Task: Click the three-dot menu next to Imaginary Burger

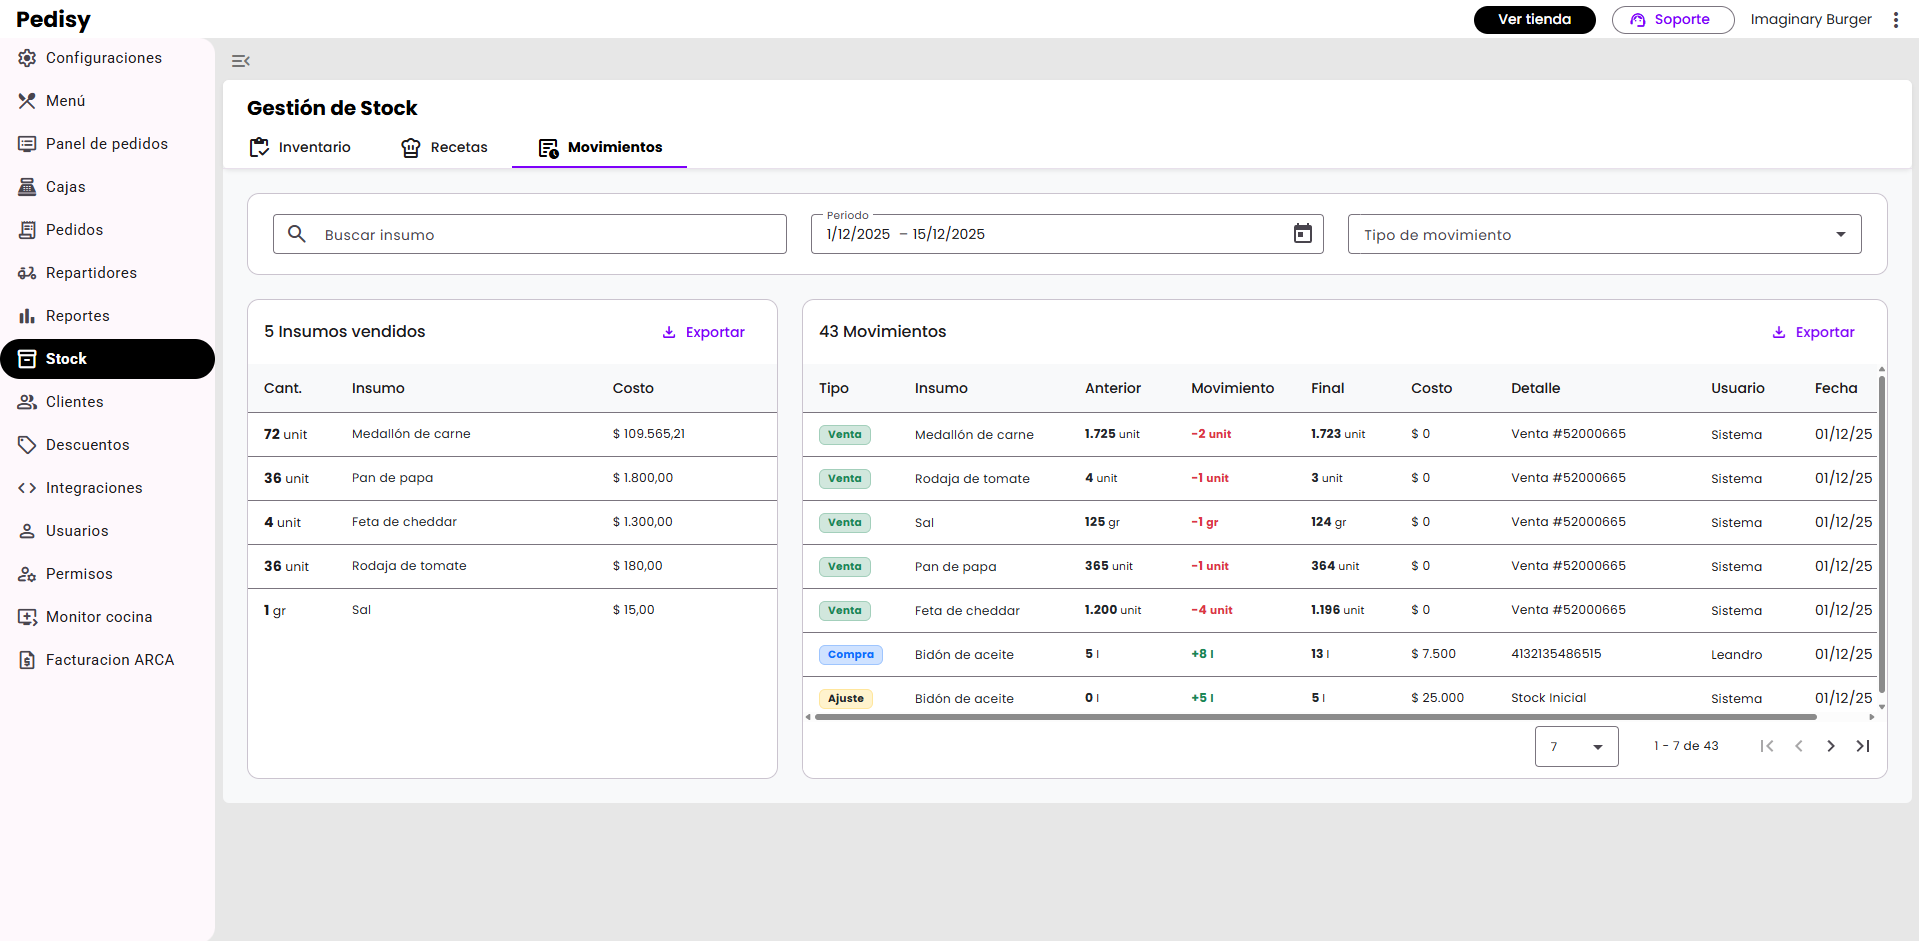Action: pyautogui.click(x=1895, y=20)
